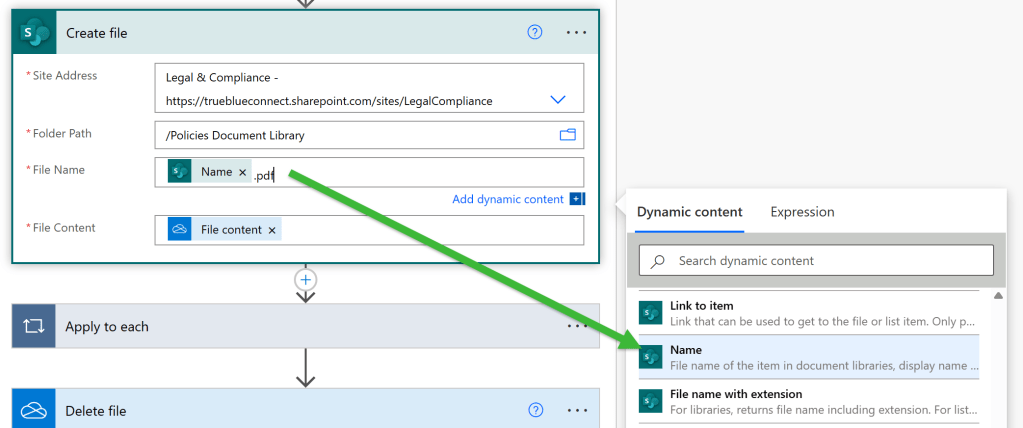Remove the Name token from File Name
This screenshot has width=1023, height=428.
click(242, 172)
